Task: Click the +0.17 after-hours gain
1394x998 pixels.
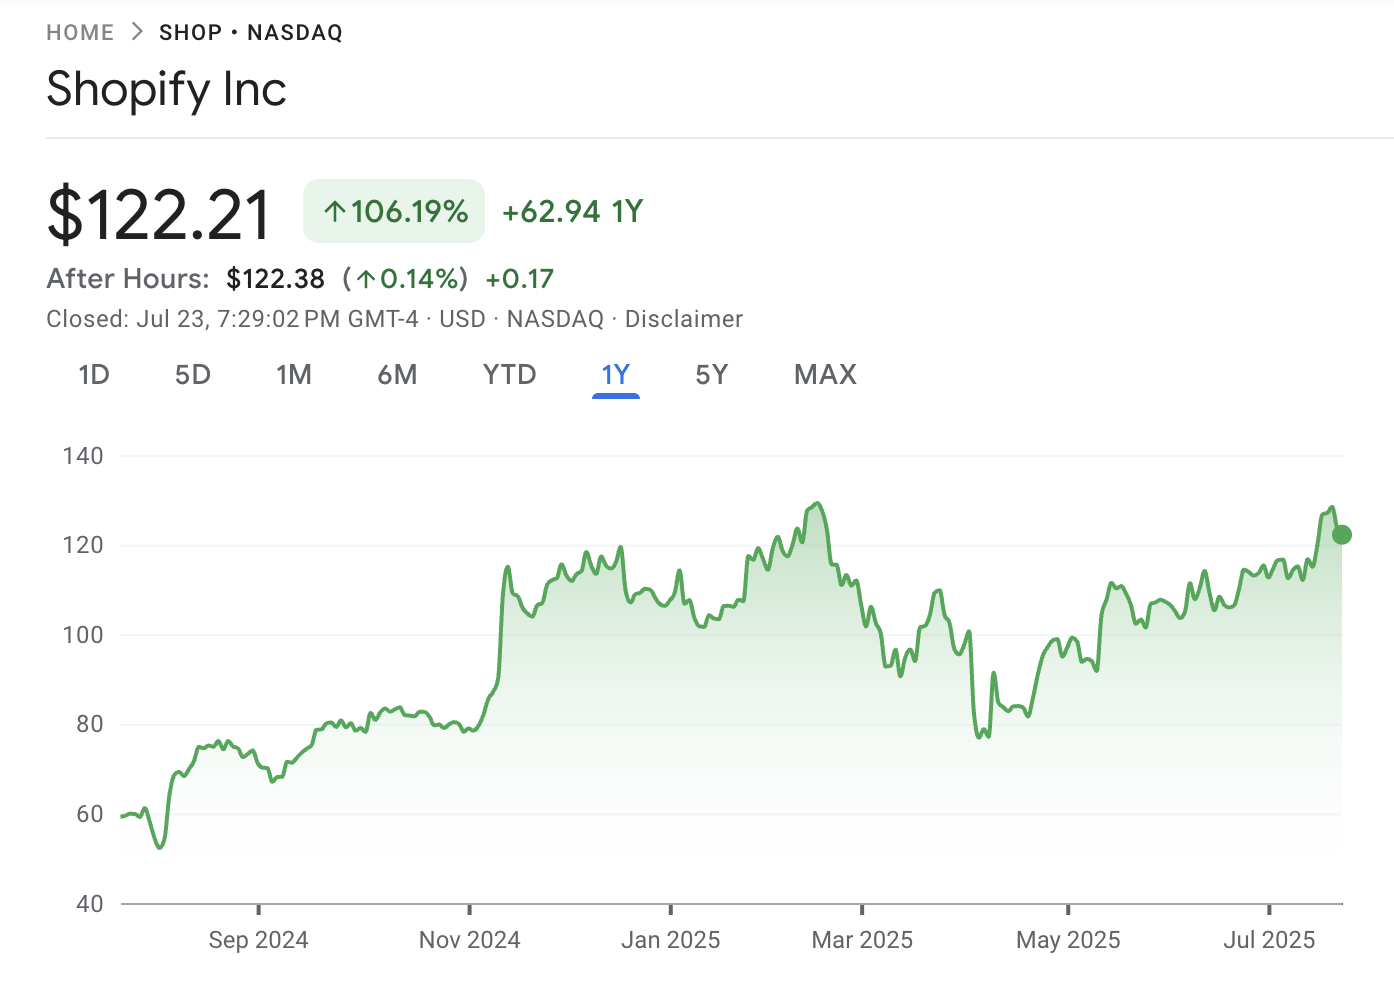Action: [519, 278]
